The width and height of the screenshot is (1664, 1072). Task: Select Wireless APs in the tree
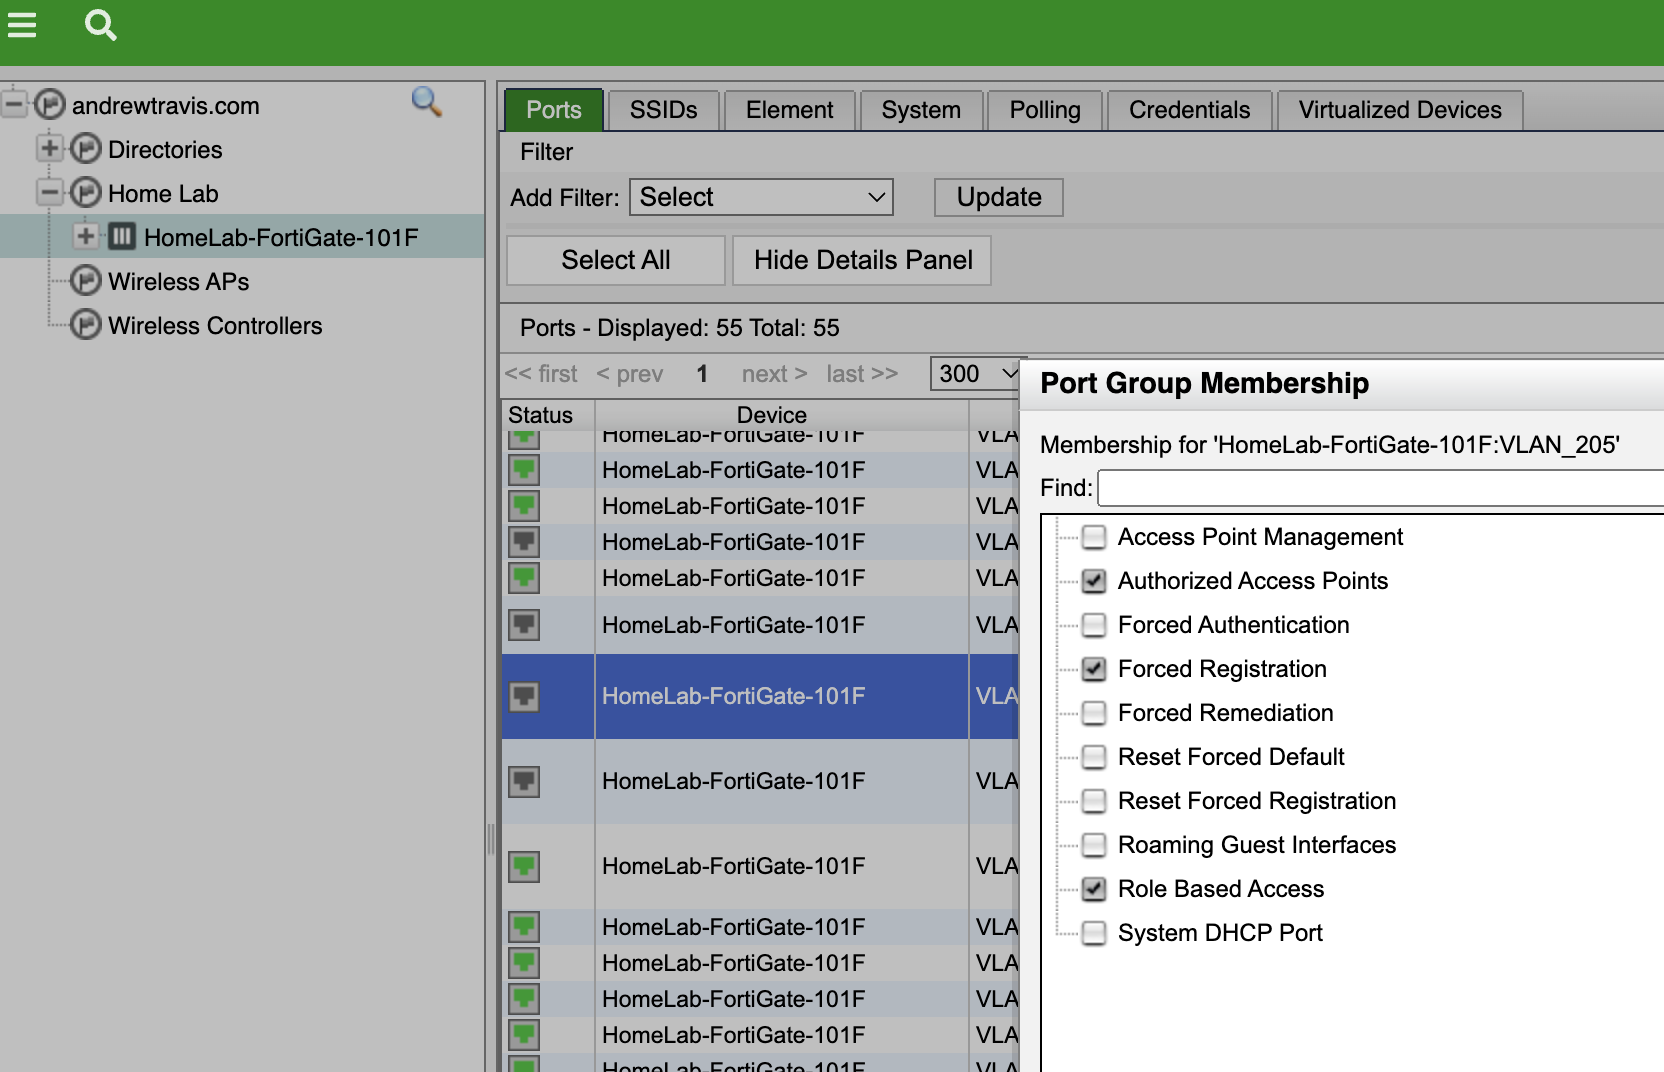178,282
